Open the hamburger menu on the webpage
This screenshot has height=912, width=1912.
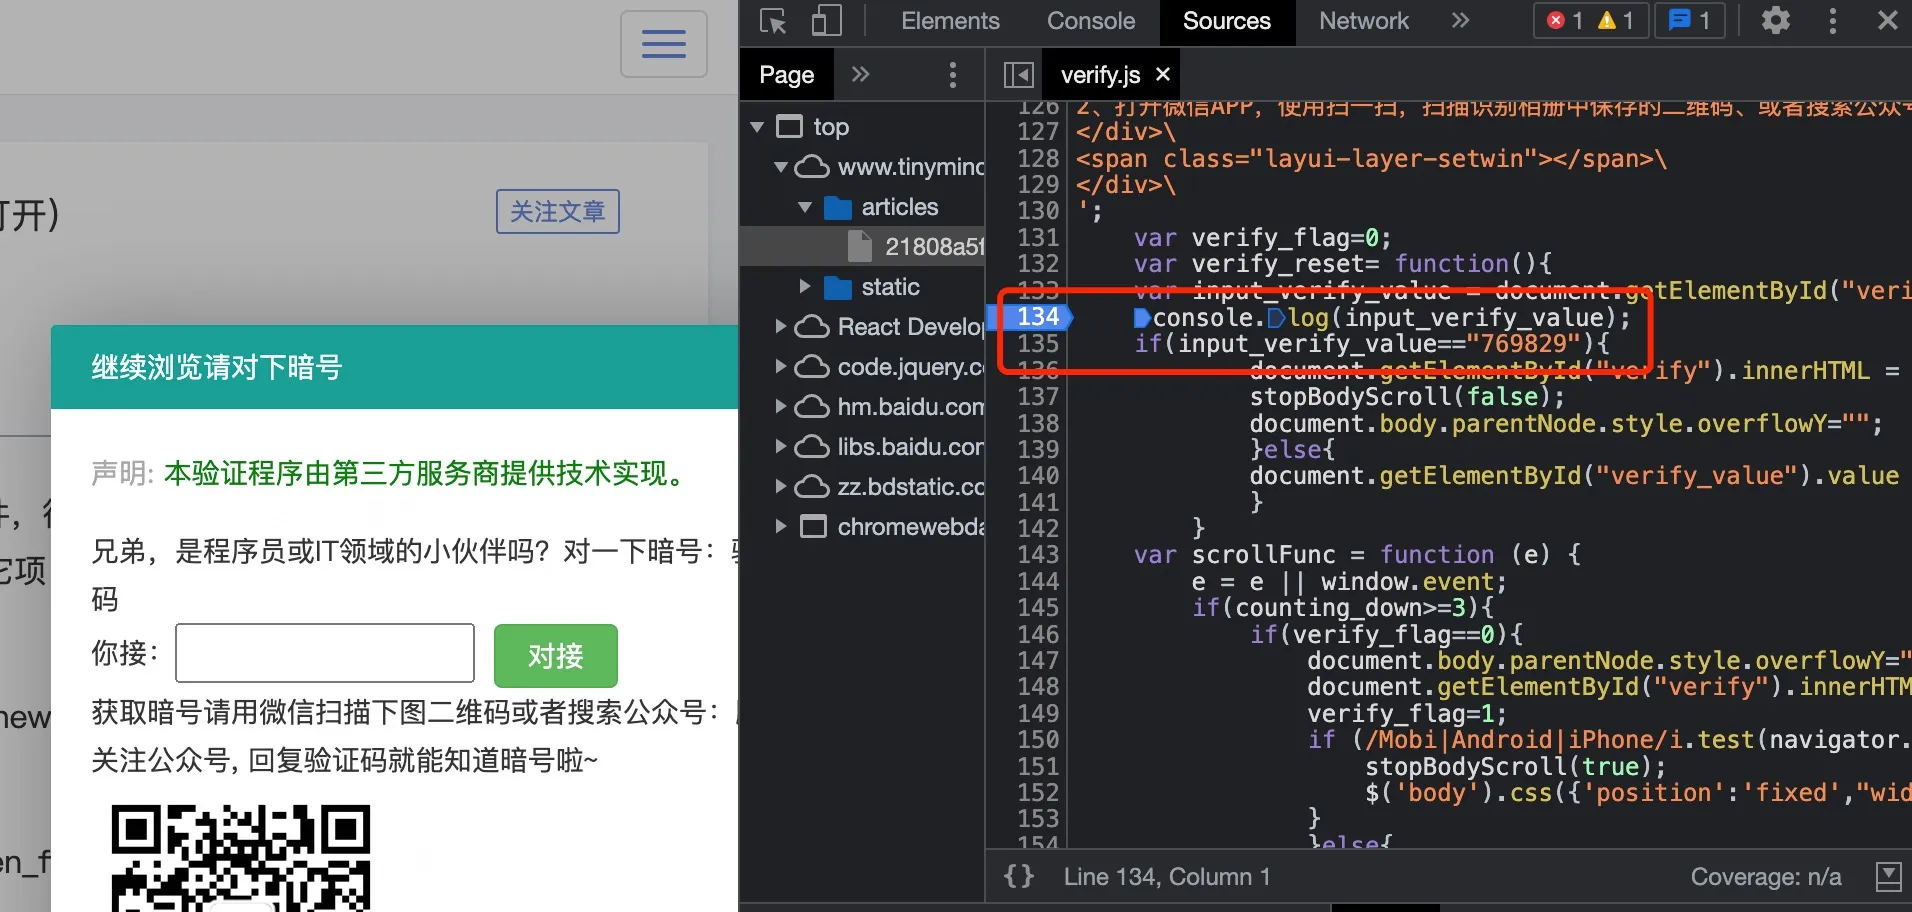click(x=664, y=44)
